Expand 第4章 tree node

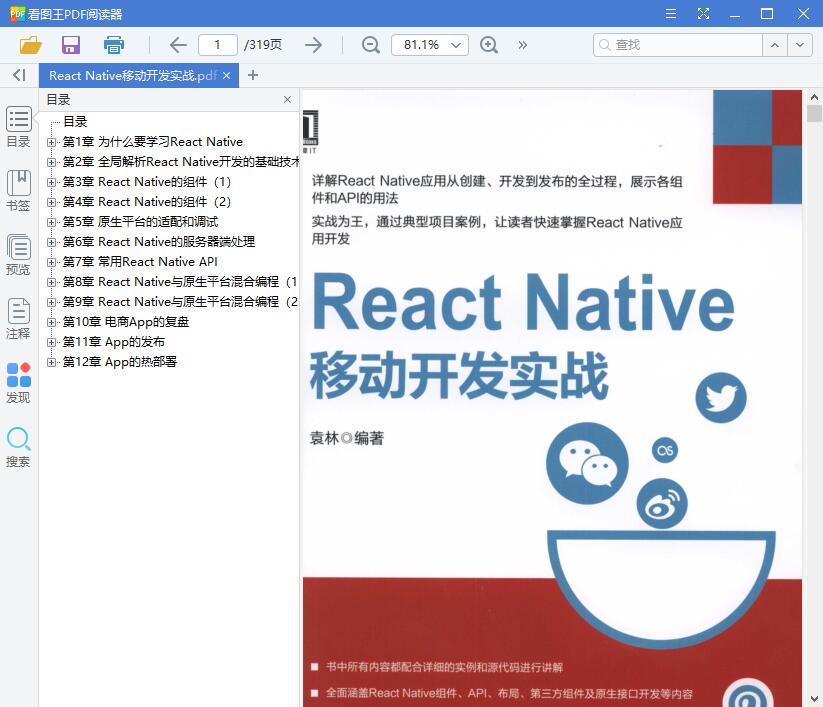51,202
